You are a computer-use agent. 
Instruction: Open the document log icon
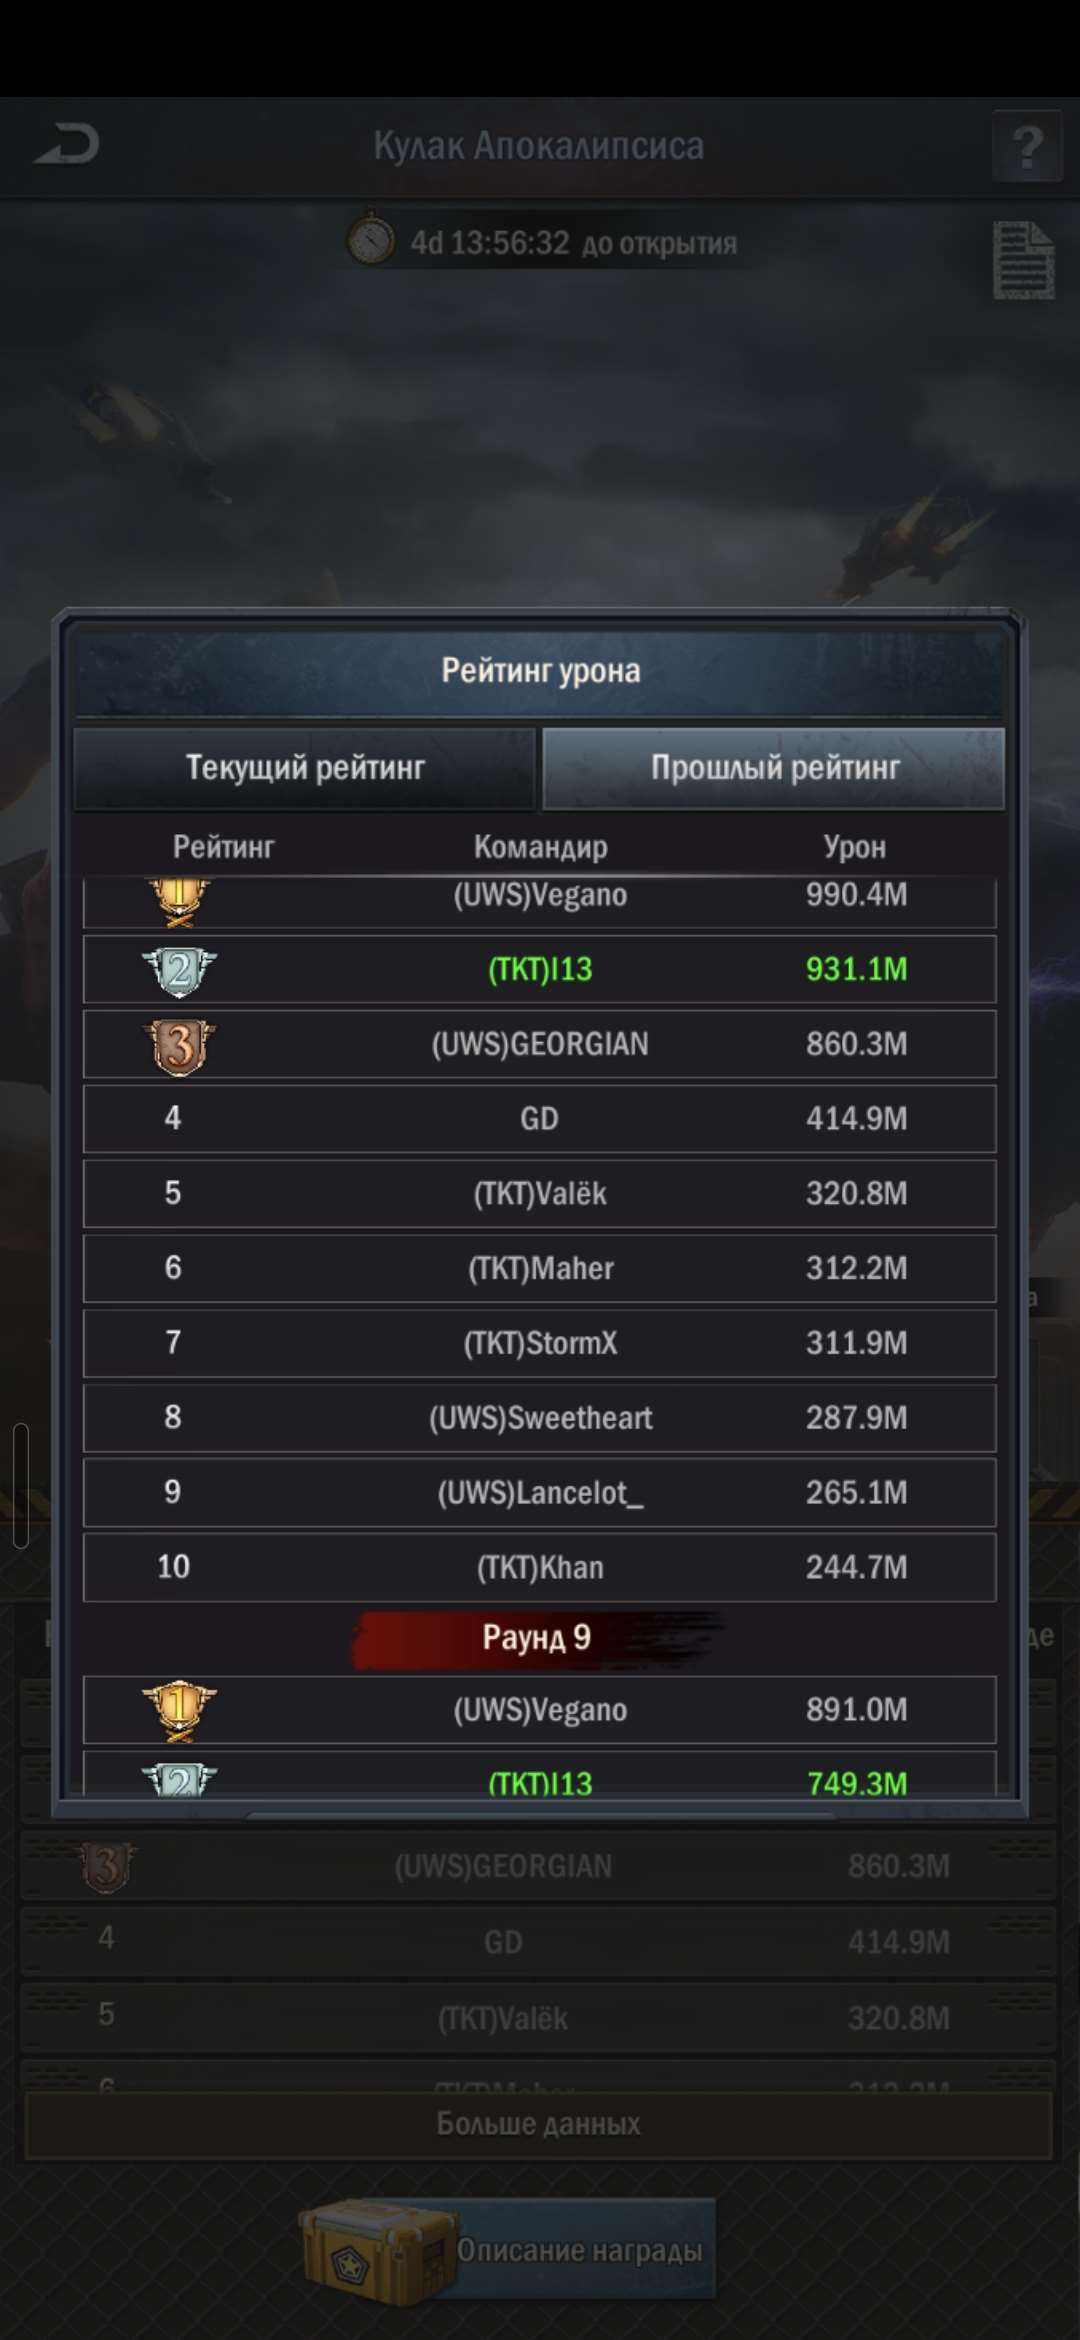(x=1023, y=260)
